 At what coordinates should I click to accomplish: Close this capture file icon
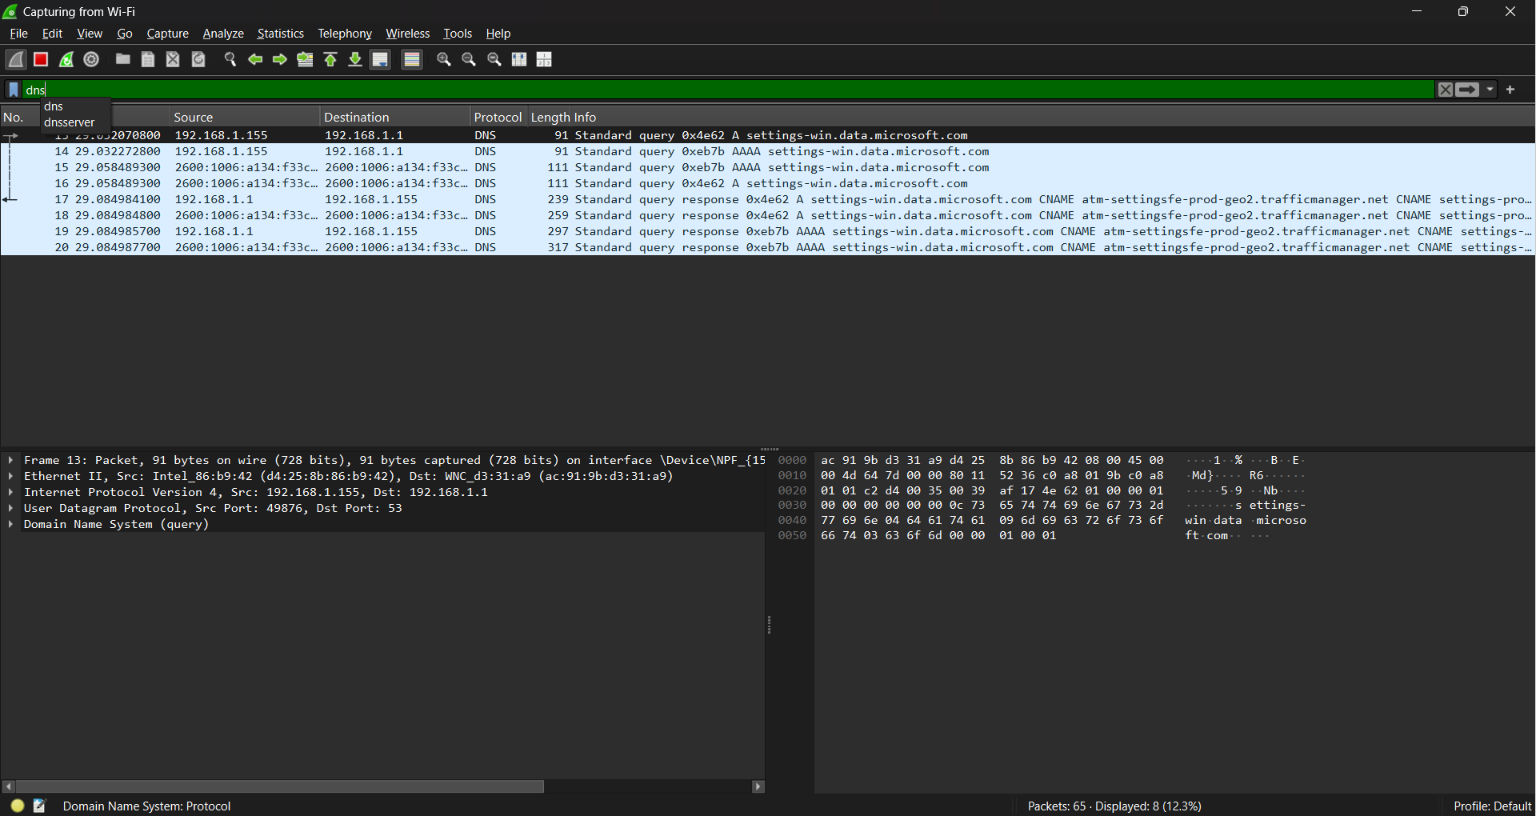coord(173,60)
